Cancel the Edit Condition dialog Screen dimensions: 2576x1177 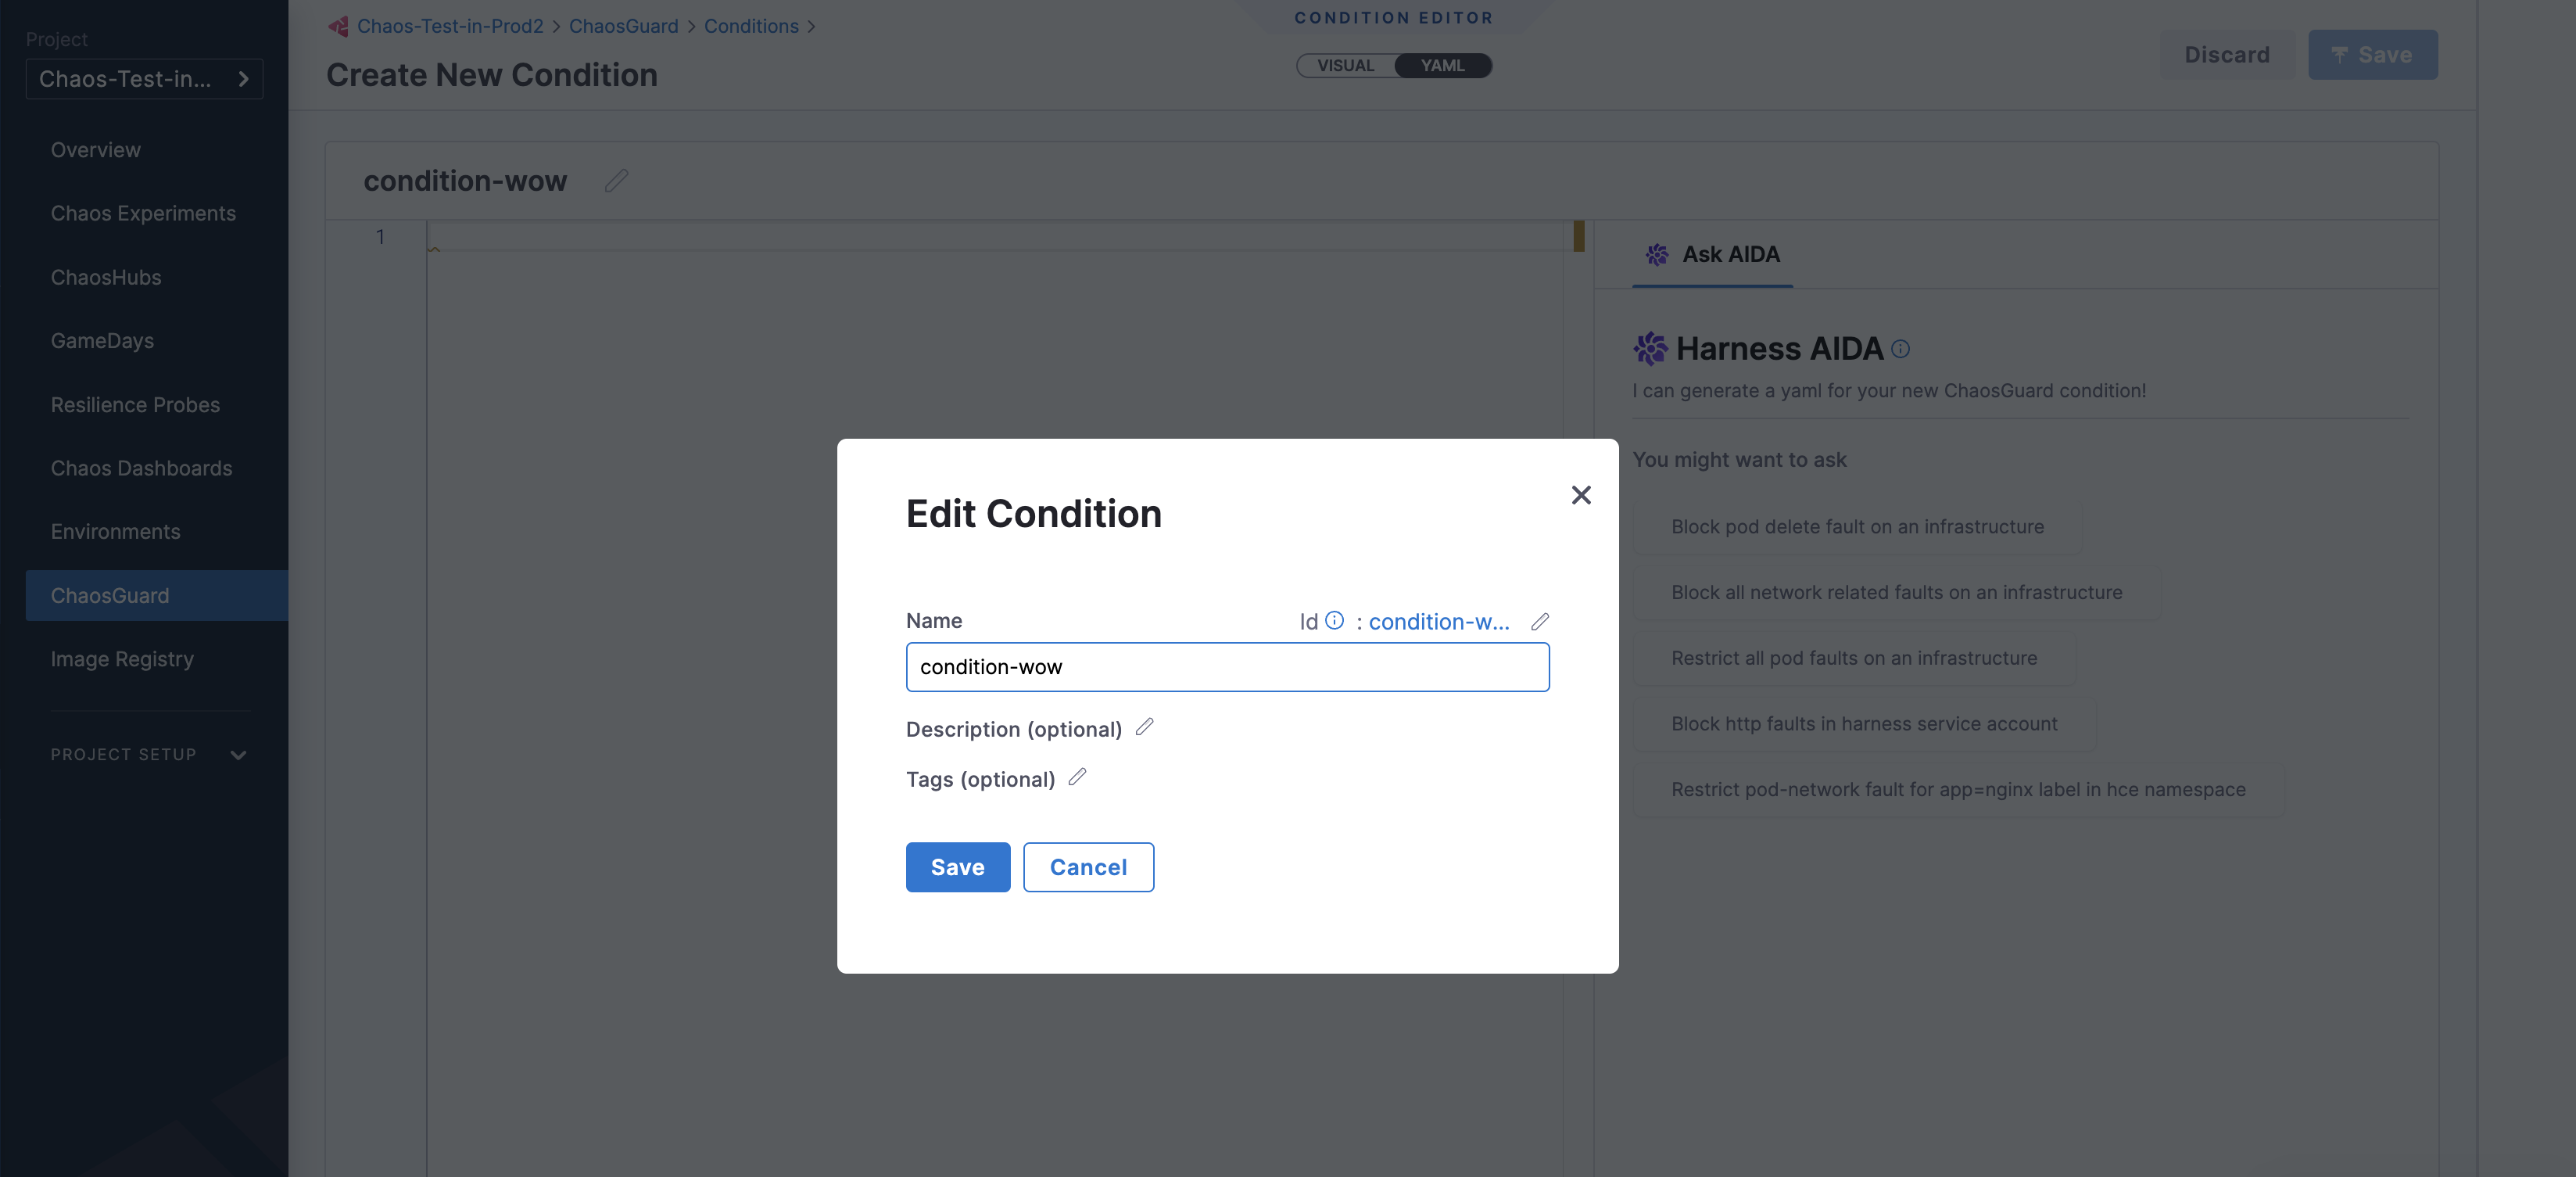pyautogui.click(x=1088, y=867)
